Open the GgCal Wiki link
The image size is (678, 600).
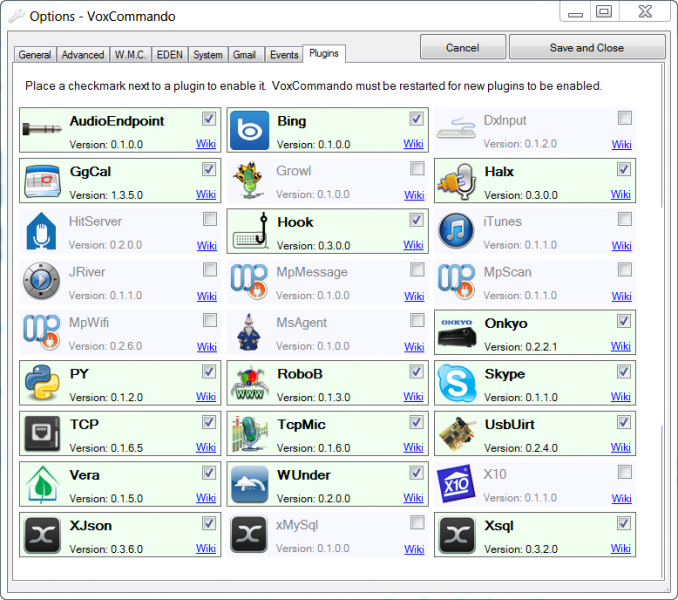click(x=206, y=194)
